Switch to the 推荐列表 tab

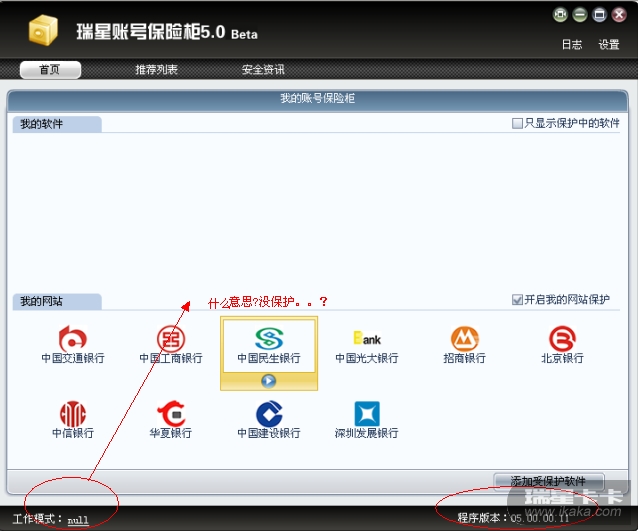click(x=156, y=70)
